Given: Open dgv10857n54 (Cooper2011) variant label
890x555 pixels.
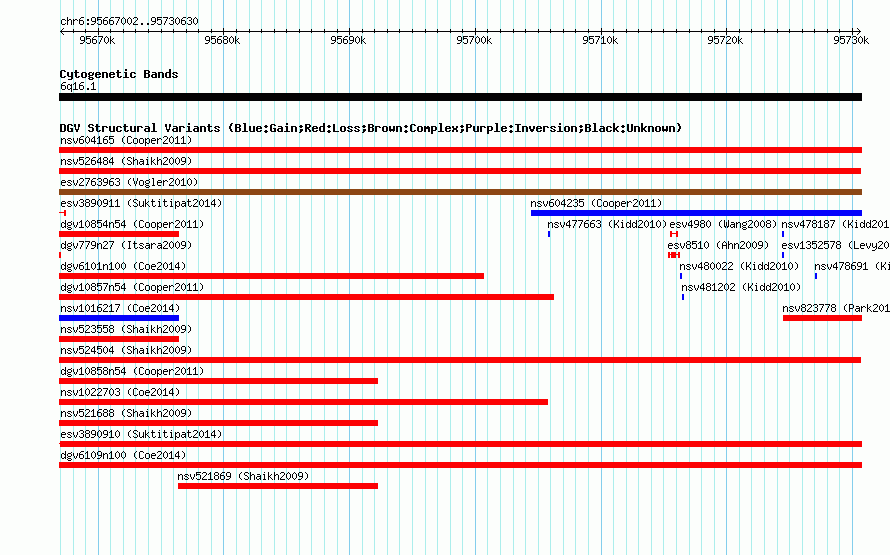Looking at the screenshot, I should click(132, 287).
